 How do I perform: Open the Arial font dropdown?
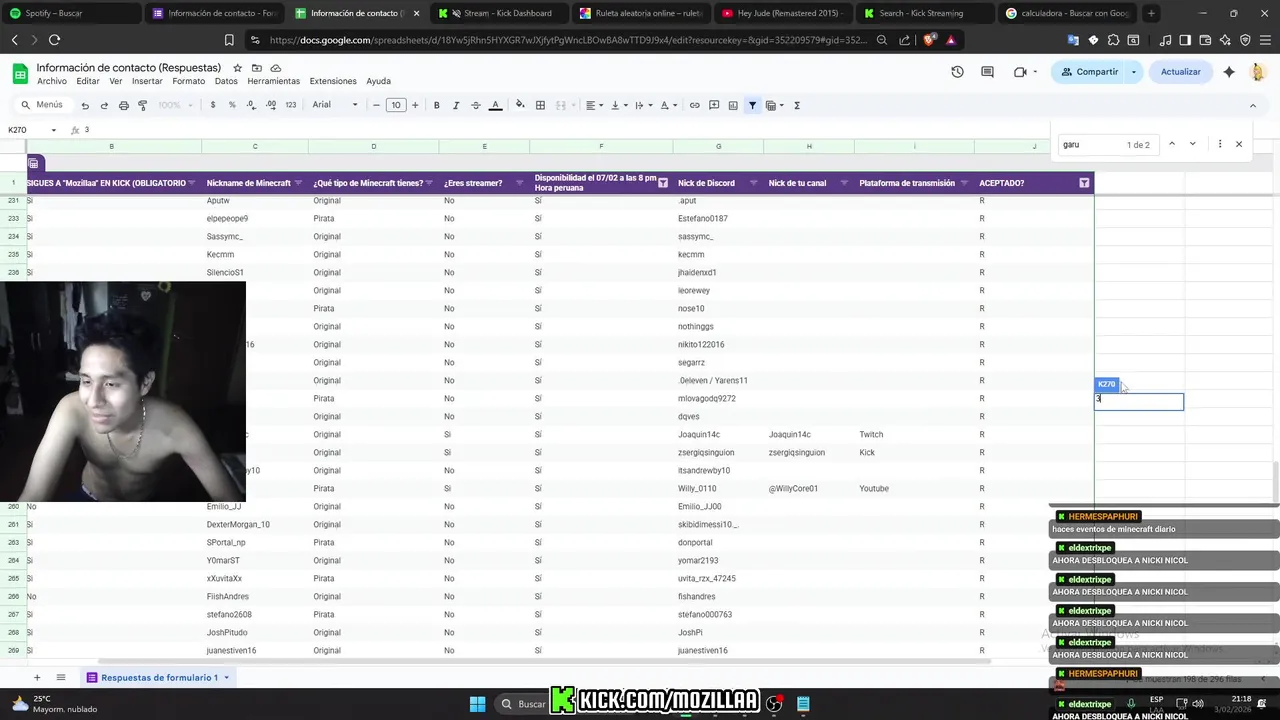pos(334,105)
